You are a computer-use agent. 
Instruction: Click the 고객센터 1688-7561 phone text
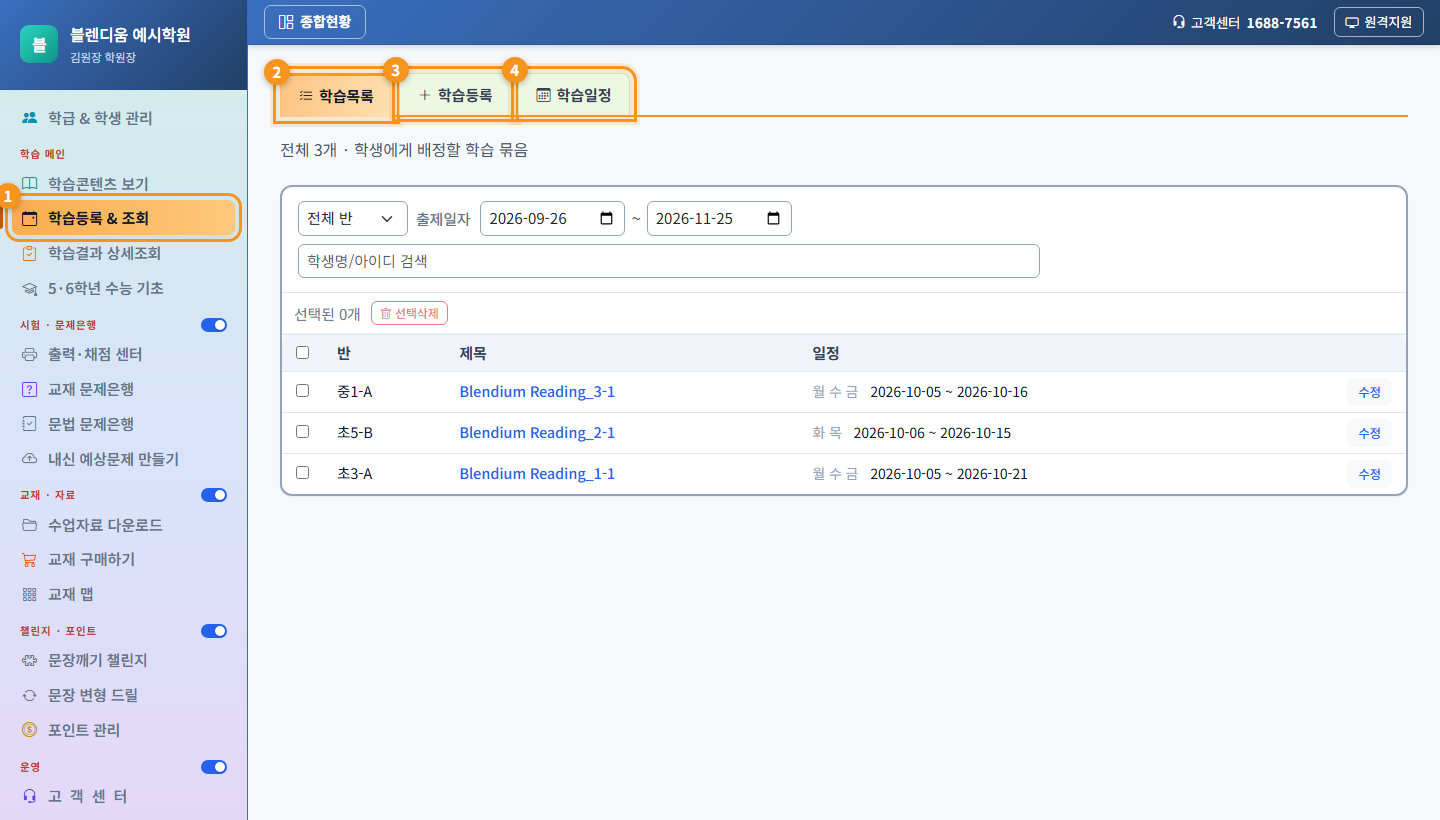(x=1245, y=22)
